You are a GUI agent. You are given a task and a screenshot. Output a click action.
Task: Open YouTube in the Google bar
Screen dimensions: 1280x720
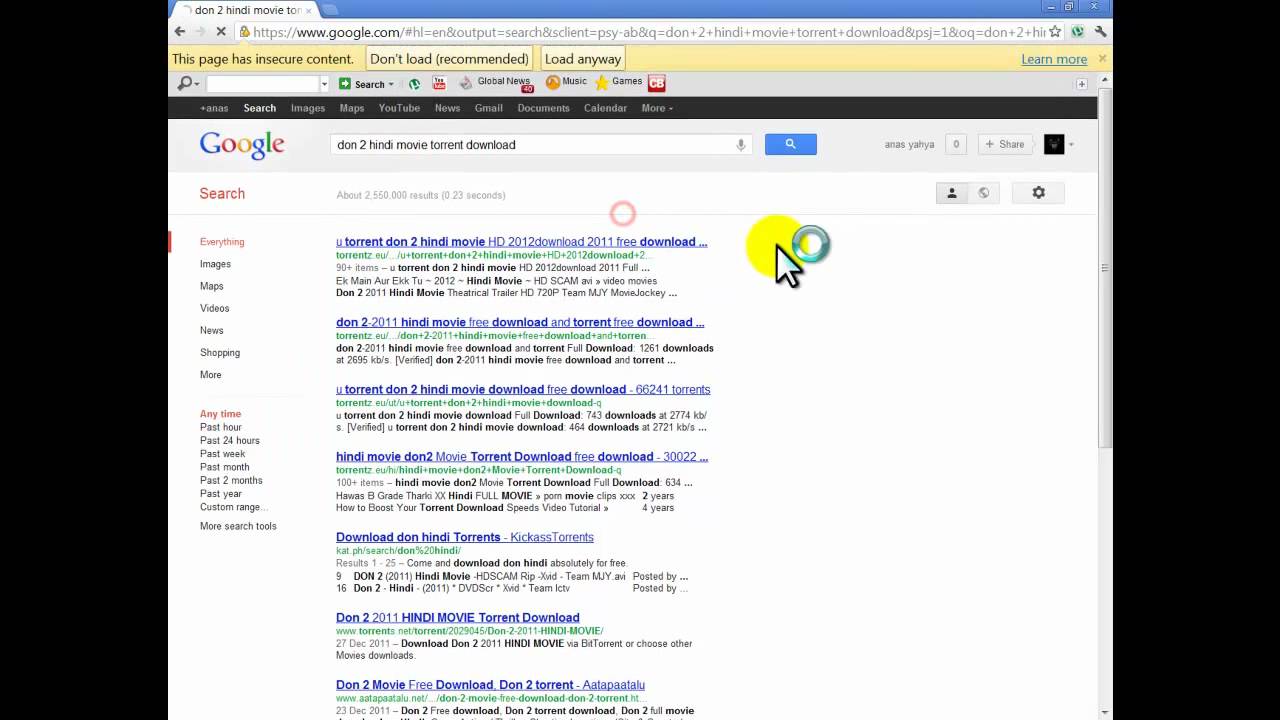[399, 108]
